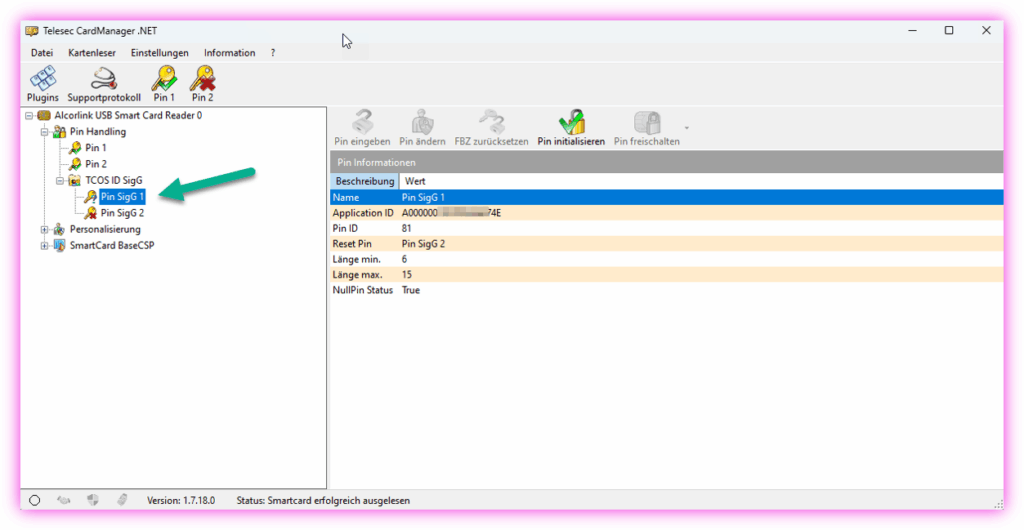Open the Einstellungen menu
Screen dimensions: 1024x530
pyautogui.click(x=159, y=53)
